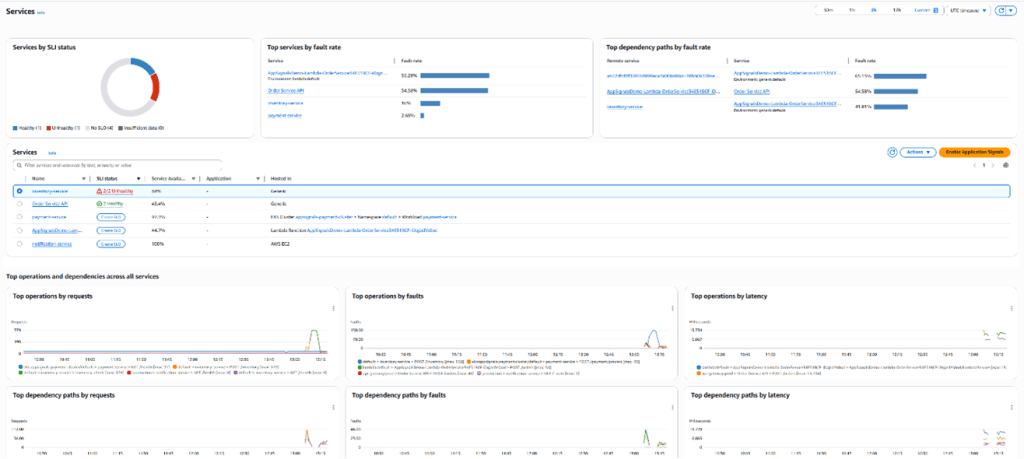Click the Enable Application Signals button

tap(974, 152)
